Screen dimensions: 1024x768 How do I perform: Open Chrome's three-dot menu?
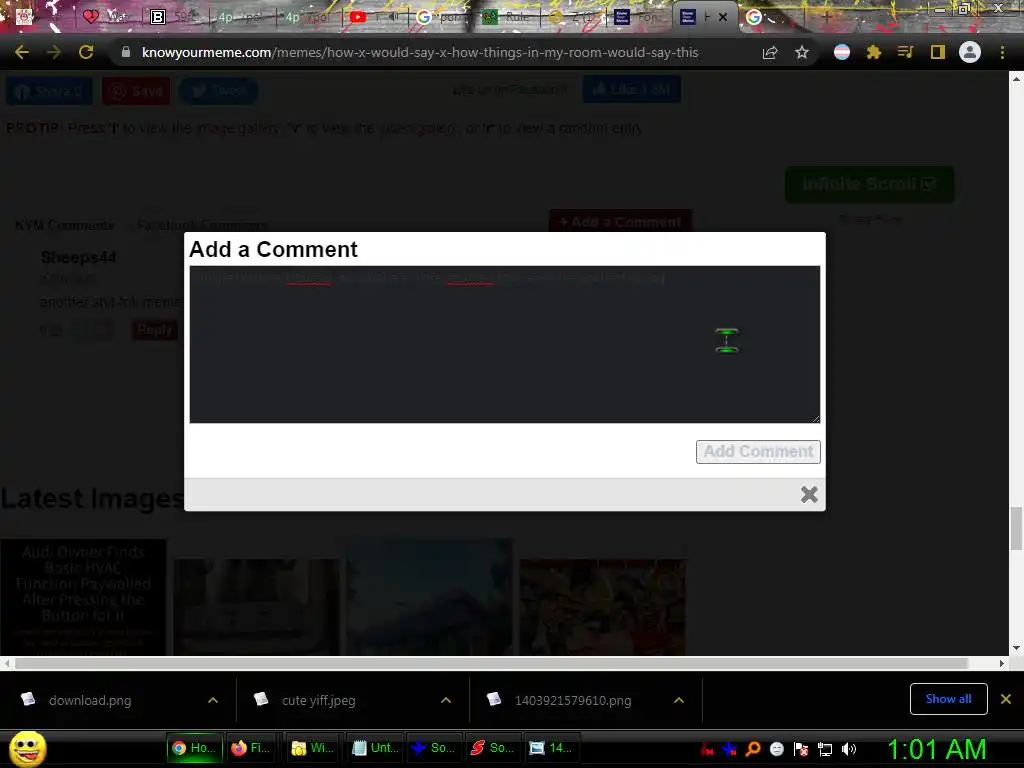tap(1002, 52)
